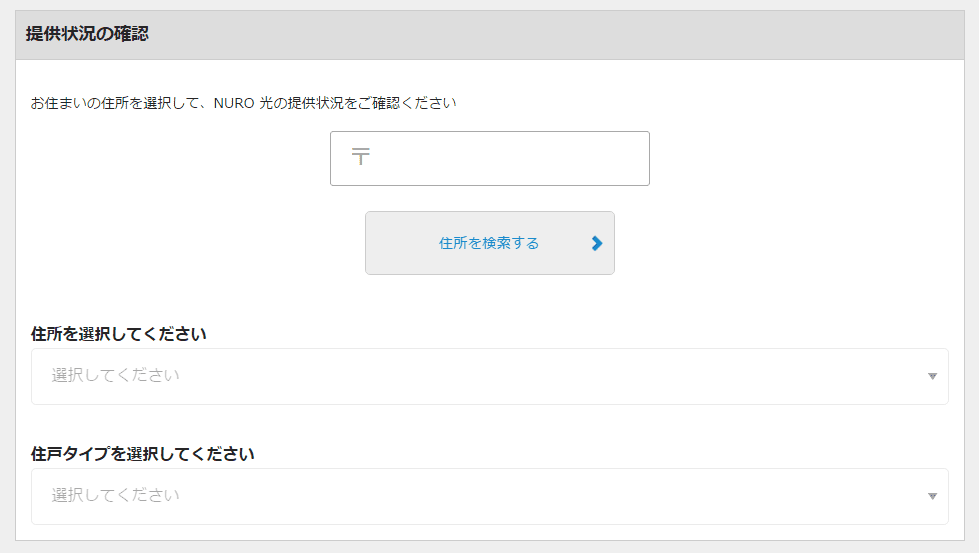979x553 pixels.
Task: Expand the housing type select box at its center
Action: point(490,496)
